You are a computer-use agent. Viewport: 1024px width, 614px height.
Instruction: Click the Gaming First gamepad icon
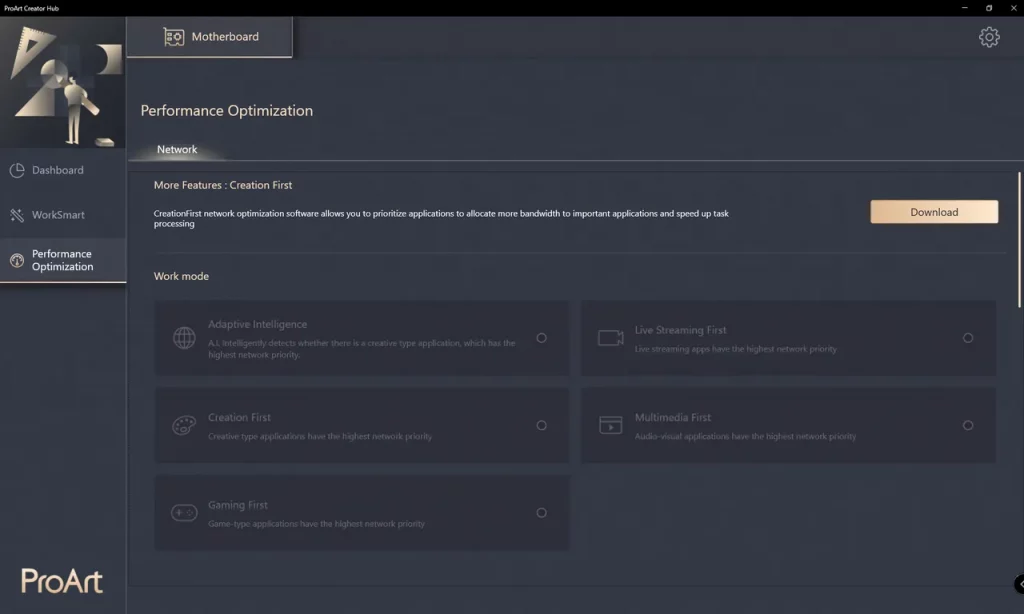click(184, 513)
